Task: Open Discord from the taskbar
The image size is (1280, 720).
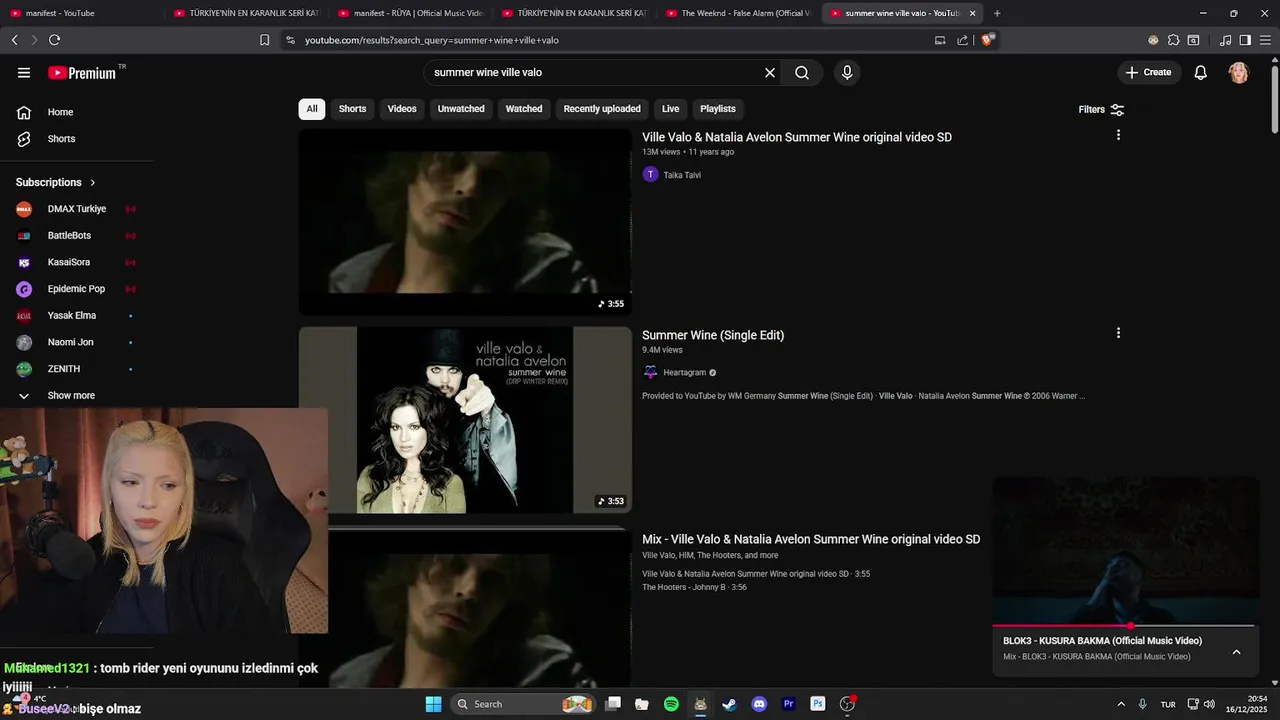Action: (x=759, y=704)
